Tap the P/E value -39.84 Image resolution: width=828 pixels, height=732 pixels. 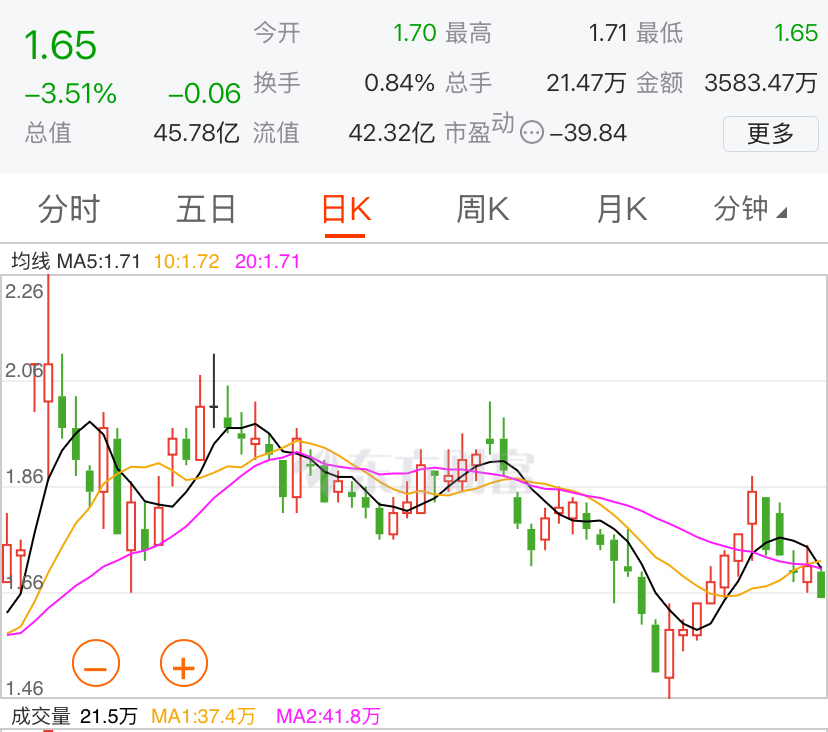[588, 133]
